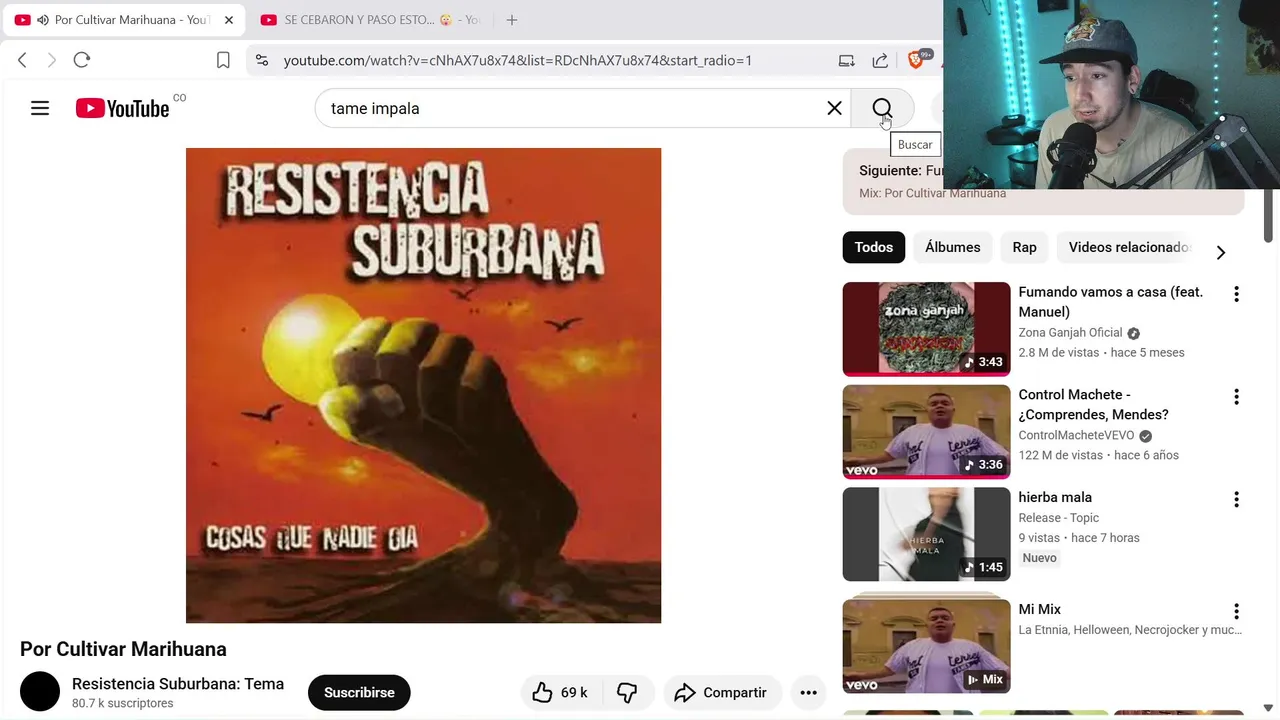Open more actions ellipsis below video
Screen dimensions: 1280x720
pos(808,692)
